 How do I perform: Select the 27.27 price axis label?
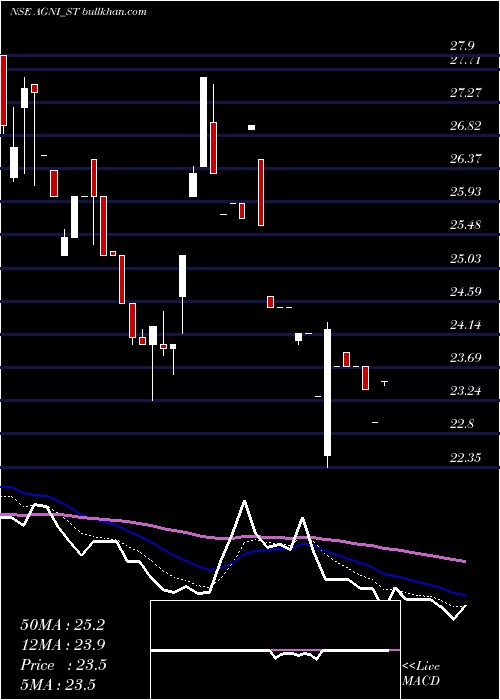click(x=466, y=93)
